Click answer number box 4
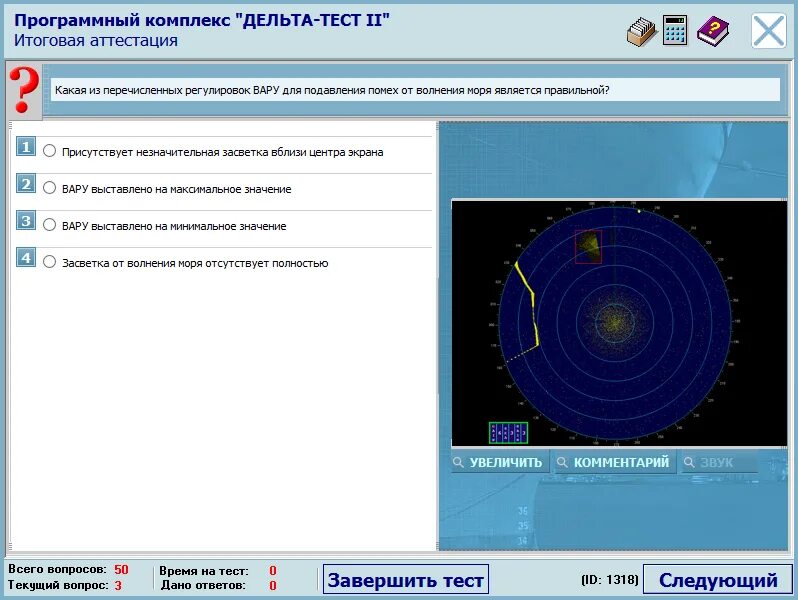The width and height of the screenshot is (798, 600). pos(26,258)
